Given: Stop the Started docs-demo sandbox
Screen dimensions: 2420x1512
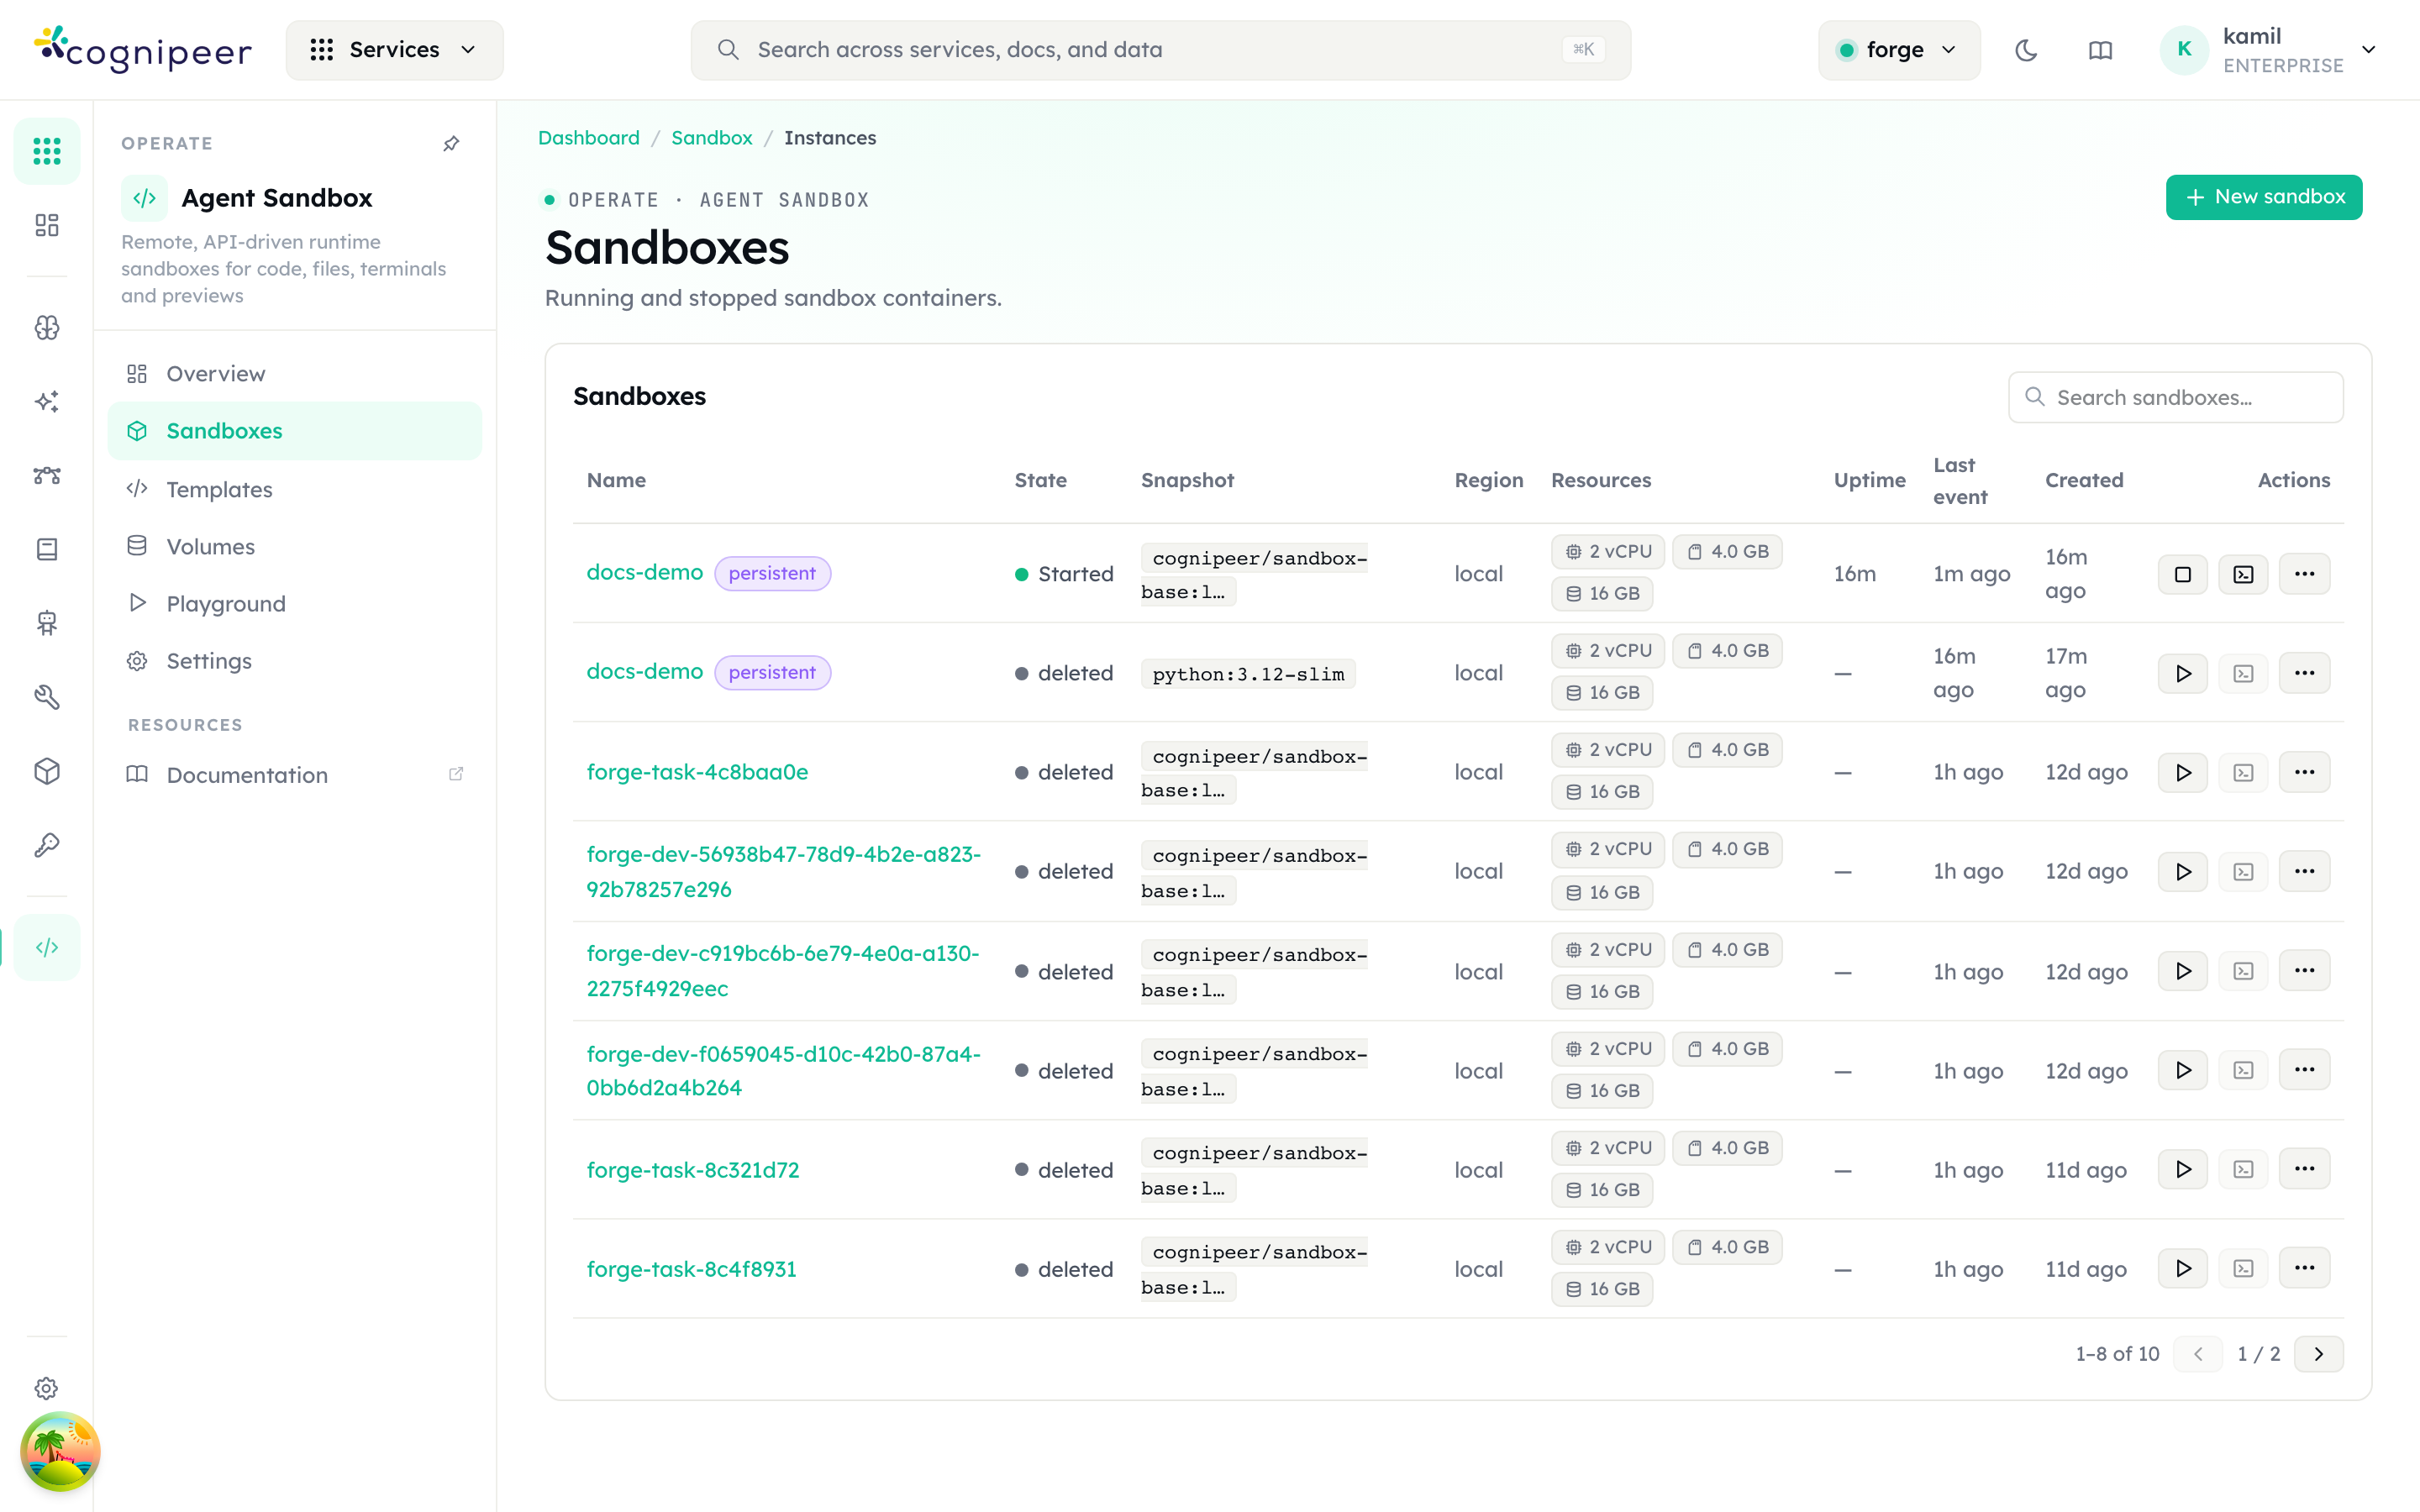Looking at the screenshot, I should (2183, 574).
